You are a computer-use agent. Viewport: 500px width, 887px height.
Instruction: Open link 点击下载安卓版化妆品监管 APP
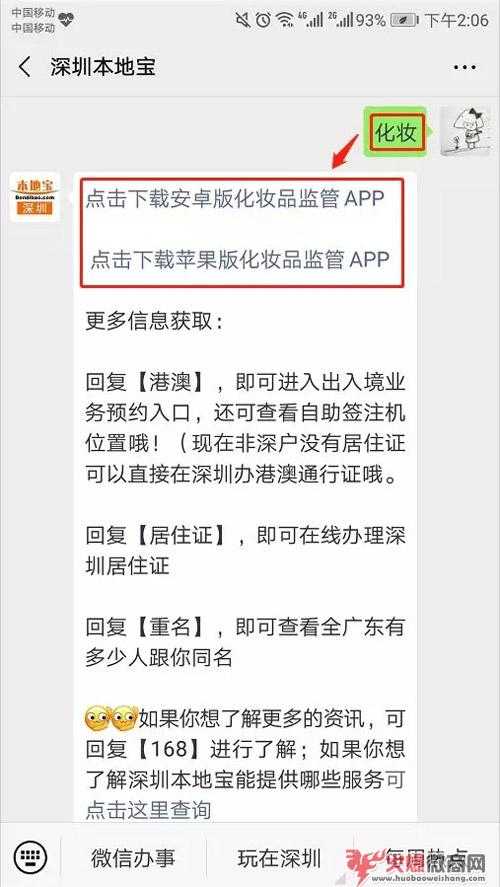pos(235,199)
